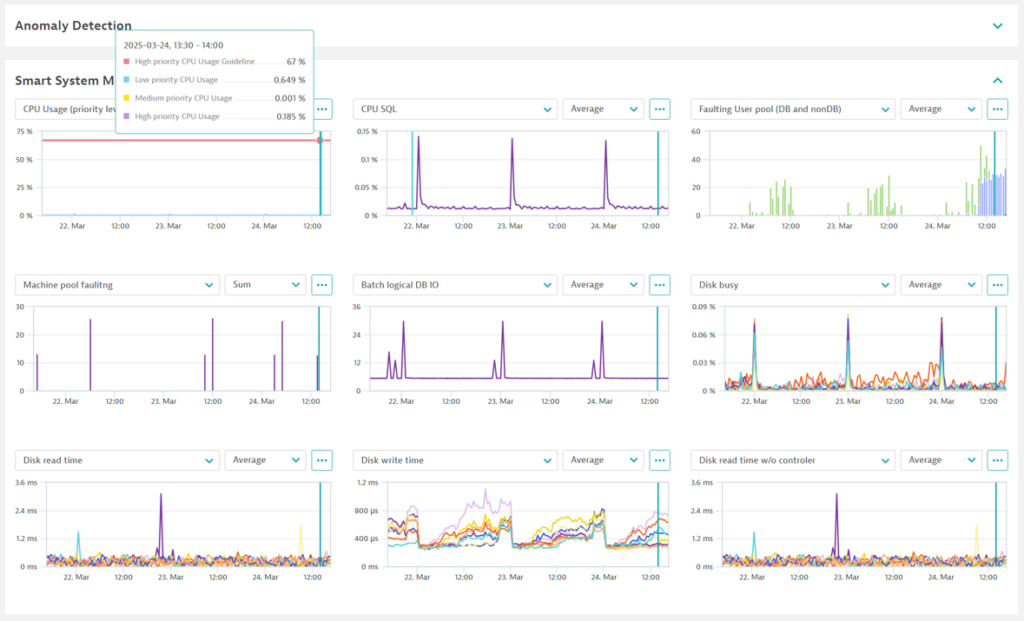Open the Disk busy chart's three-dot menu

tap(997, 285)
